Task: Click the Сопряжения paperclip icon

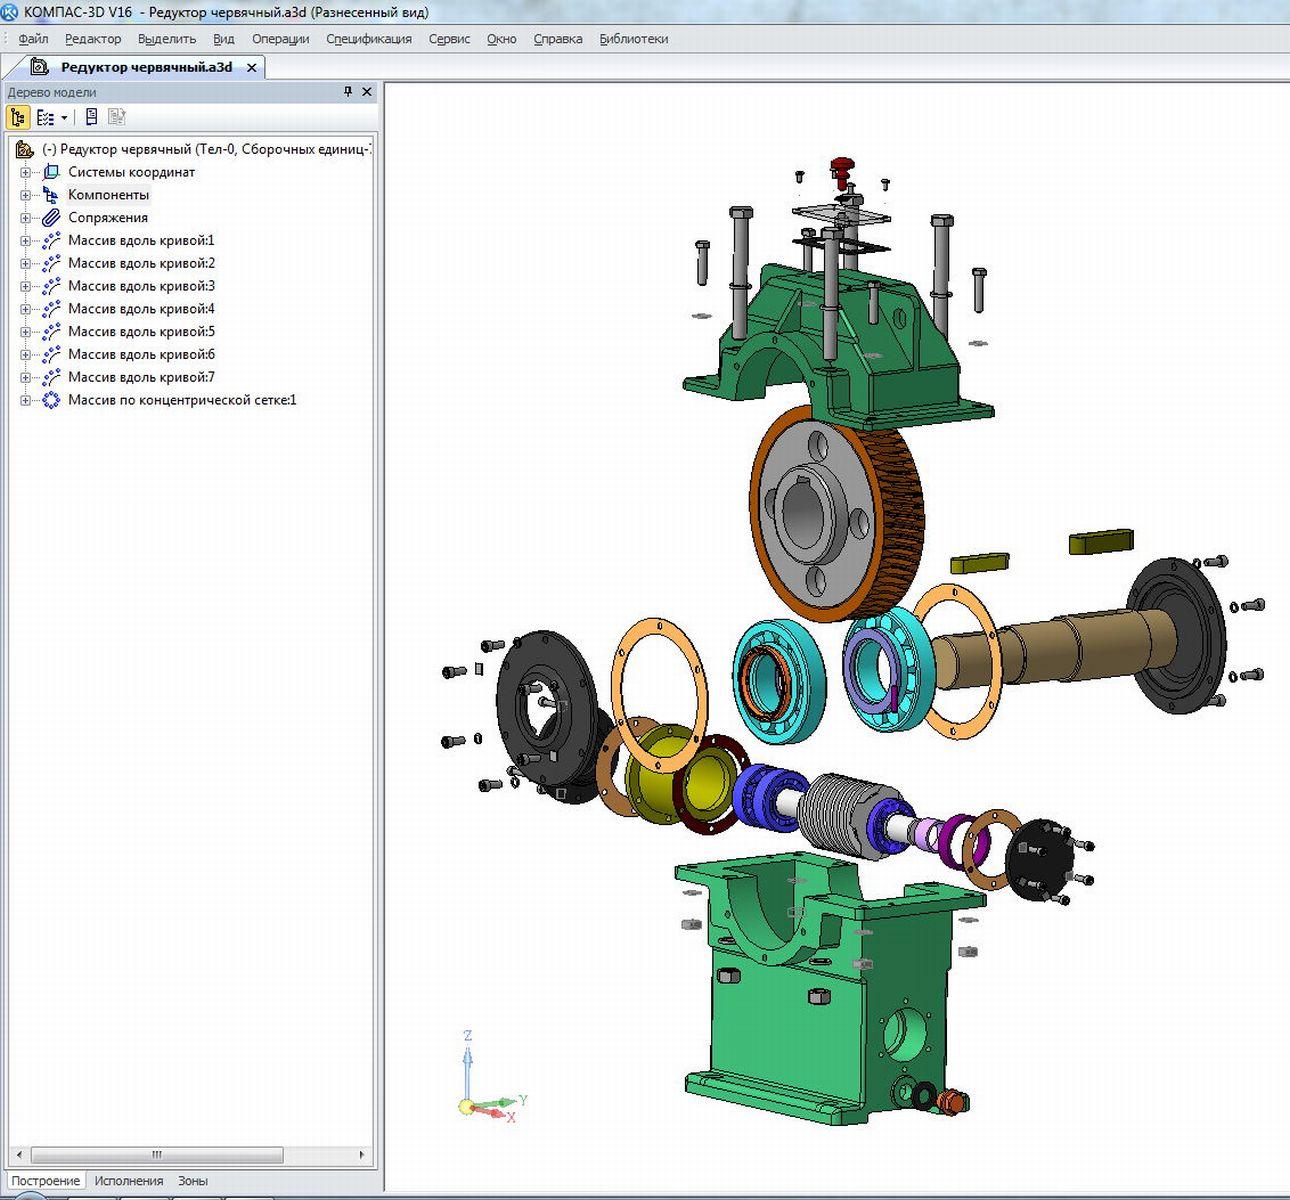Action: tap(51, 218)
